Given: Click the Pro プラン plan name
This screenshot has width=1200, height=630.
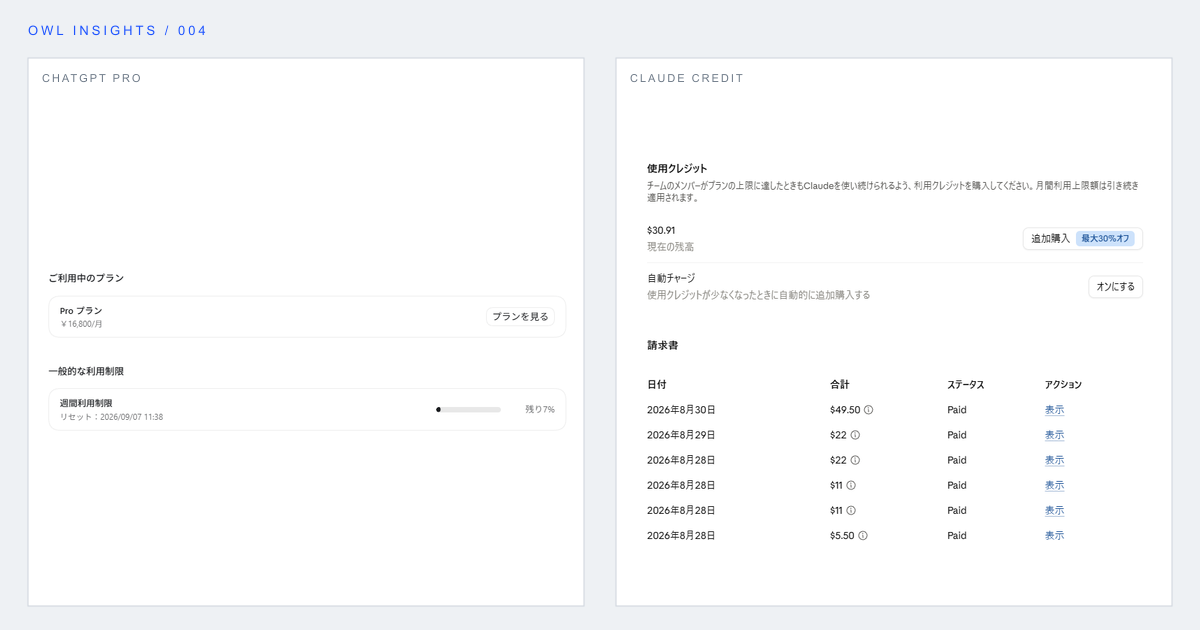Looking at the screenshot, I should (81, 311).
